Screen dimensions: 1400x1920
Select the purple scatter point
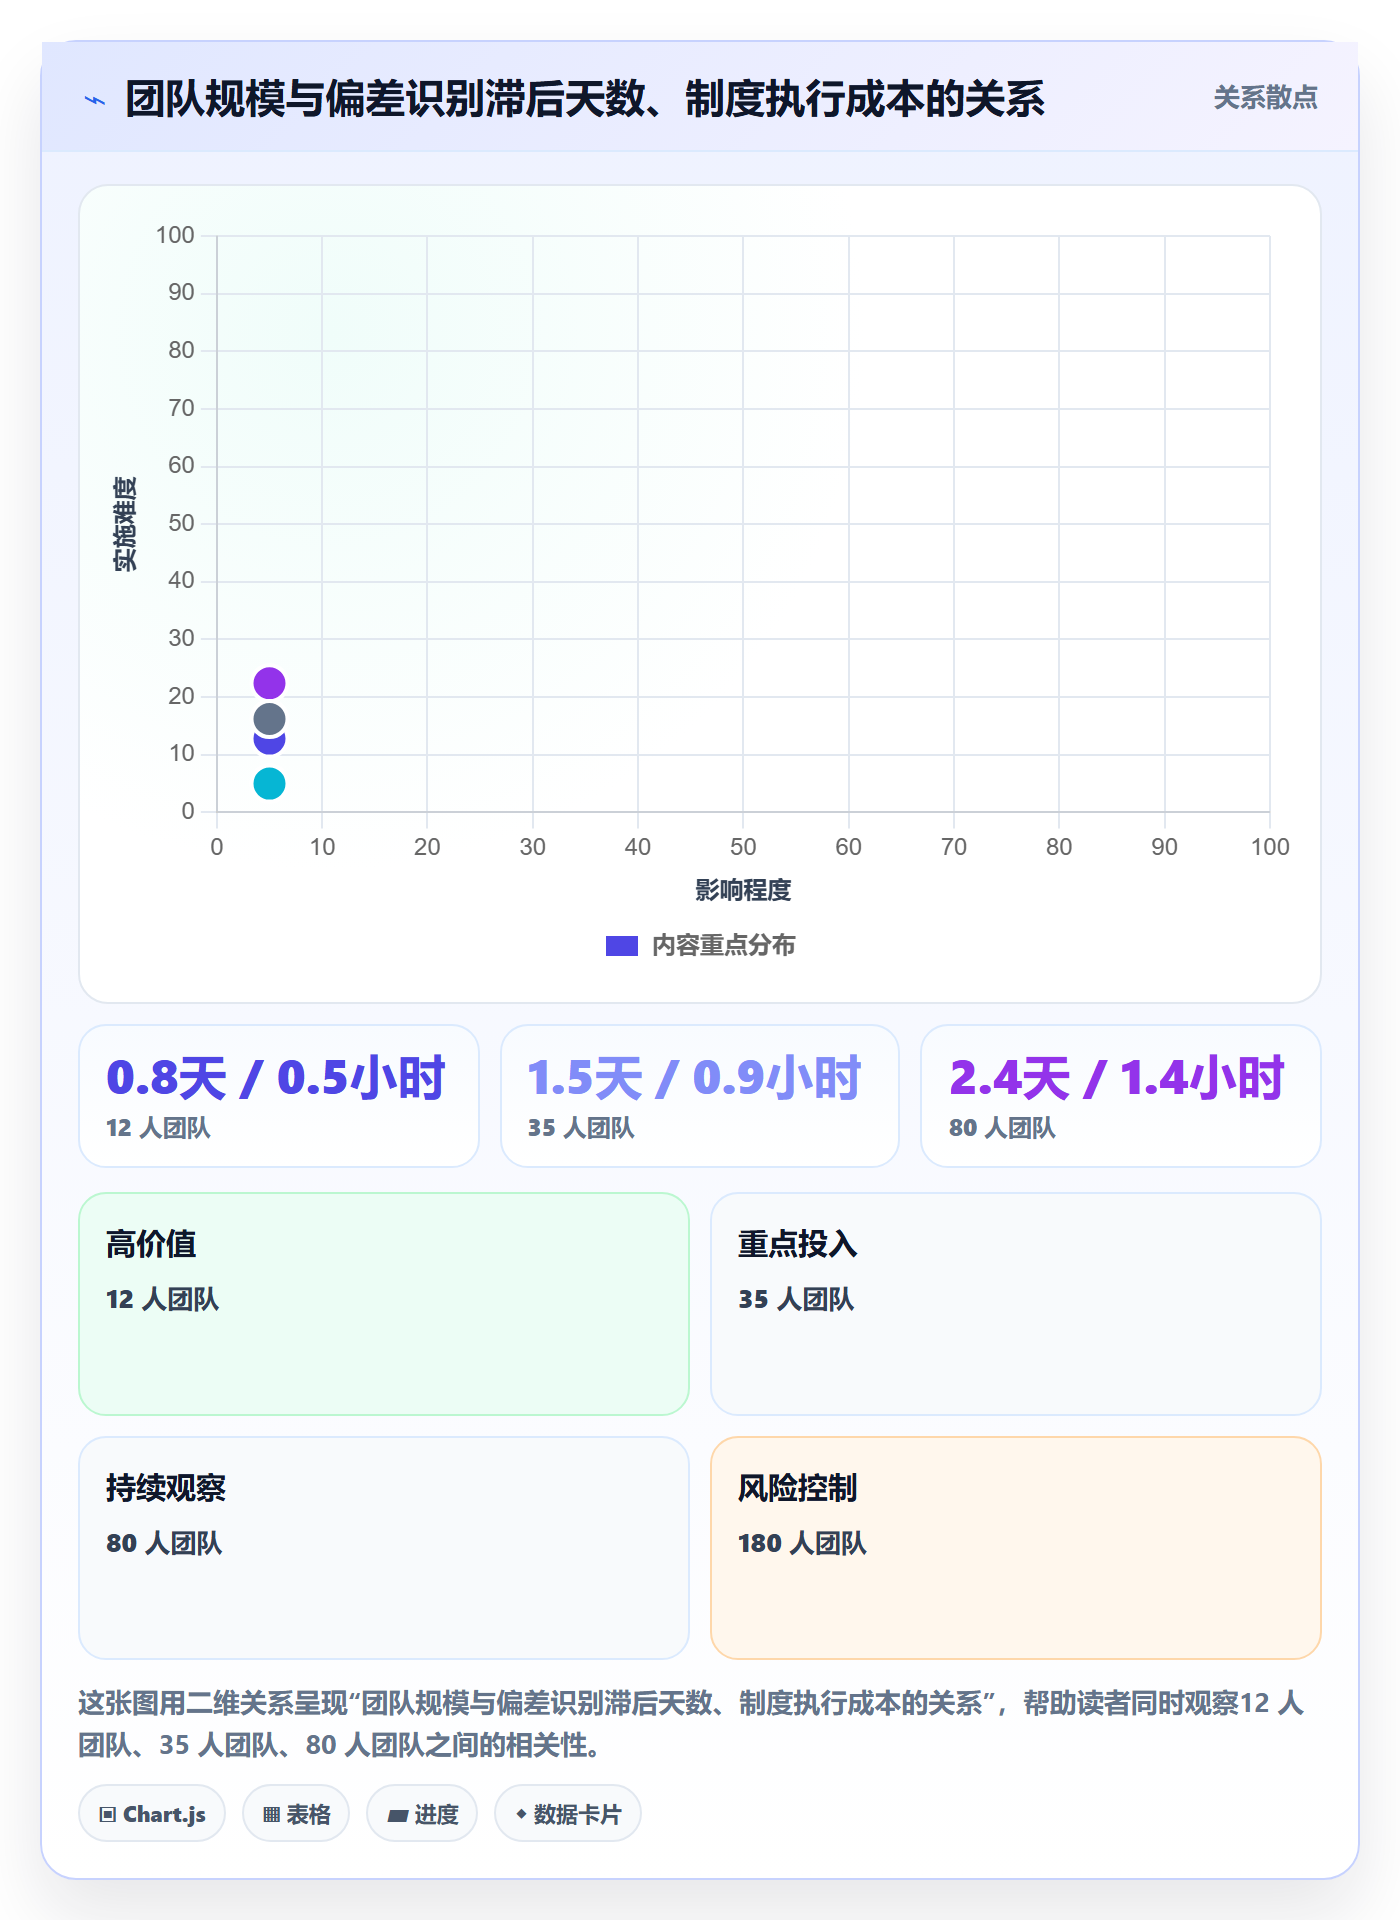coord(269,683)
